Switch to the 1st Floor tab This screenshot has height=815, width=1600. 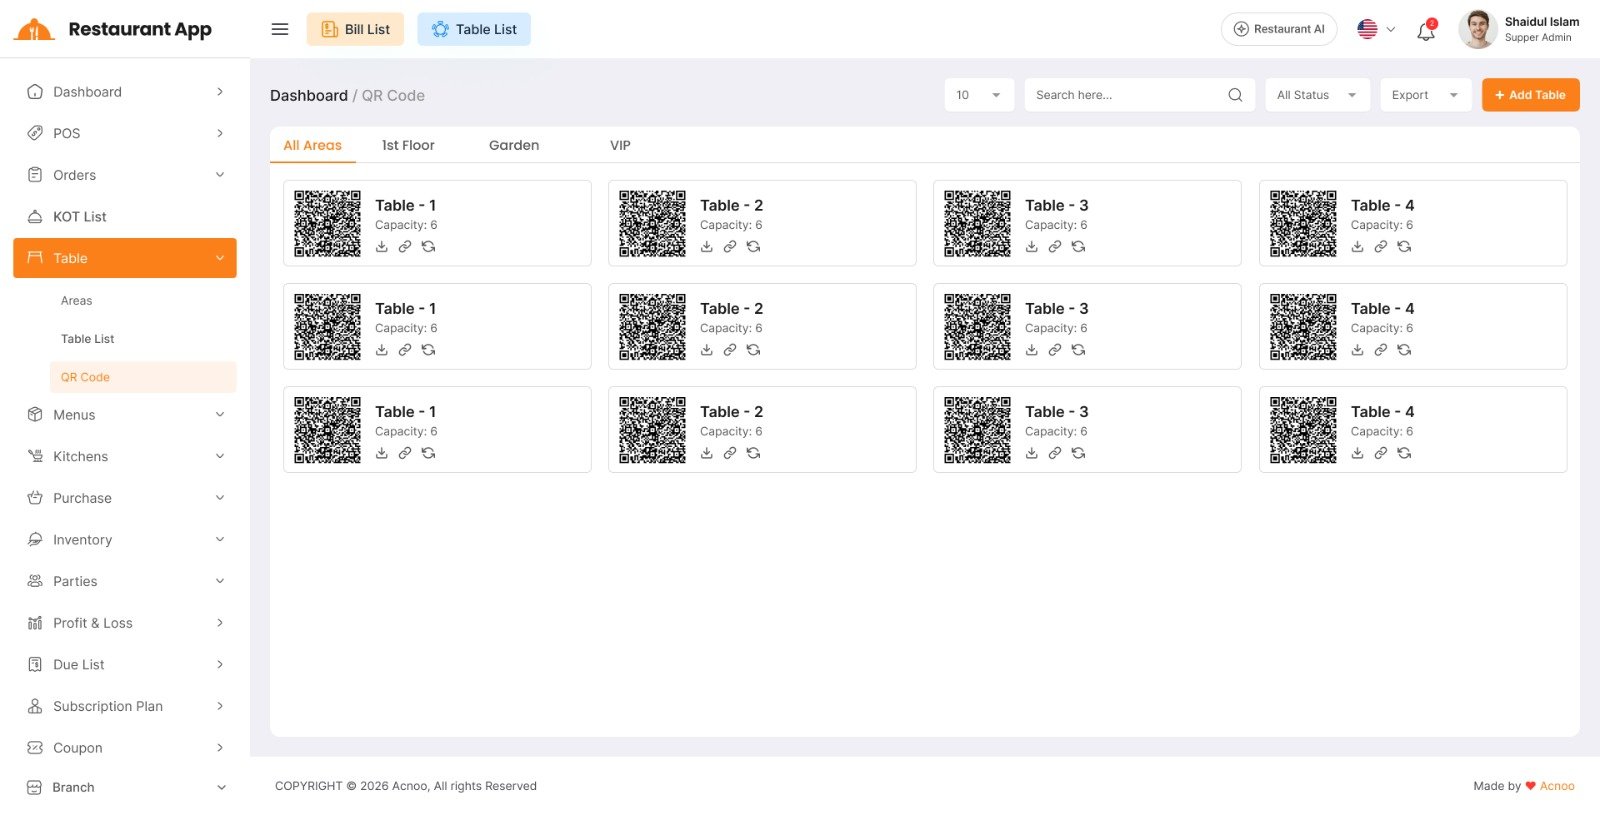point(408,145)
